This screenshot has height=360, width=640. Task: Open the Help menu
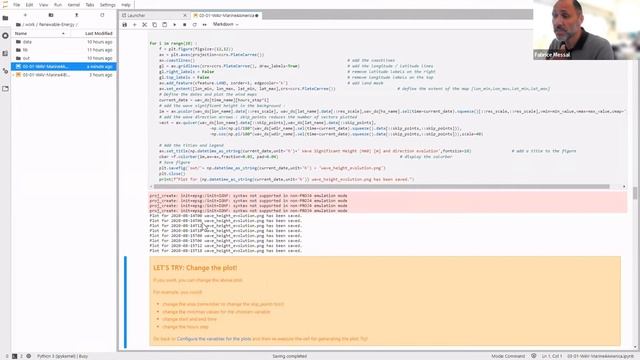pyautogui.click(x=126, y=5)
